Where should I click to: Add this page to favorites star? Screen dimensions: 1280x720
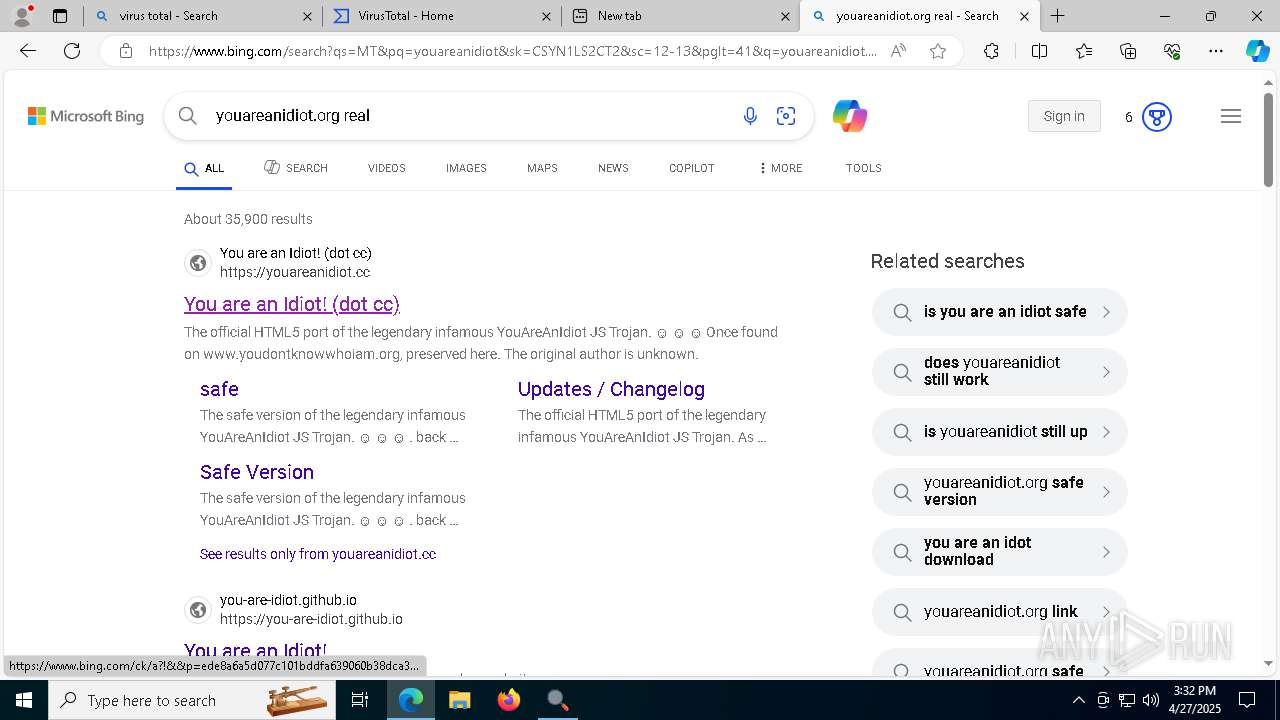pyautogui.click(x=938, y=51)
